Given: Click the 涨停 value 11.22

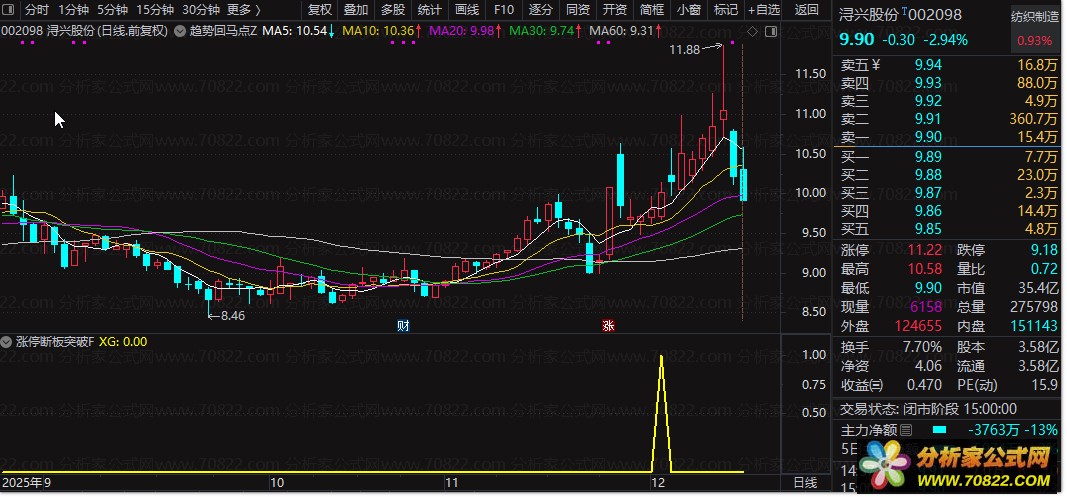Looking at the screenshot, I should click(x=927, y=251).
